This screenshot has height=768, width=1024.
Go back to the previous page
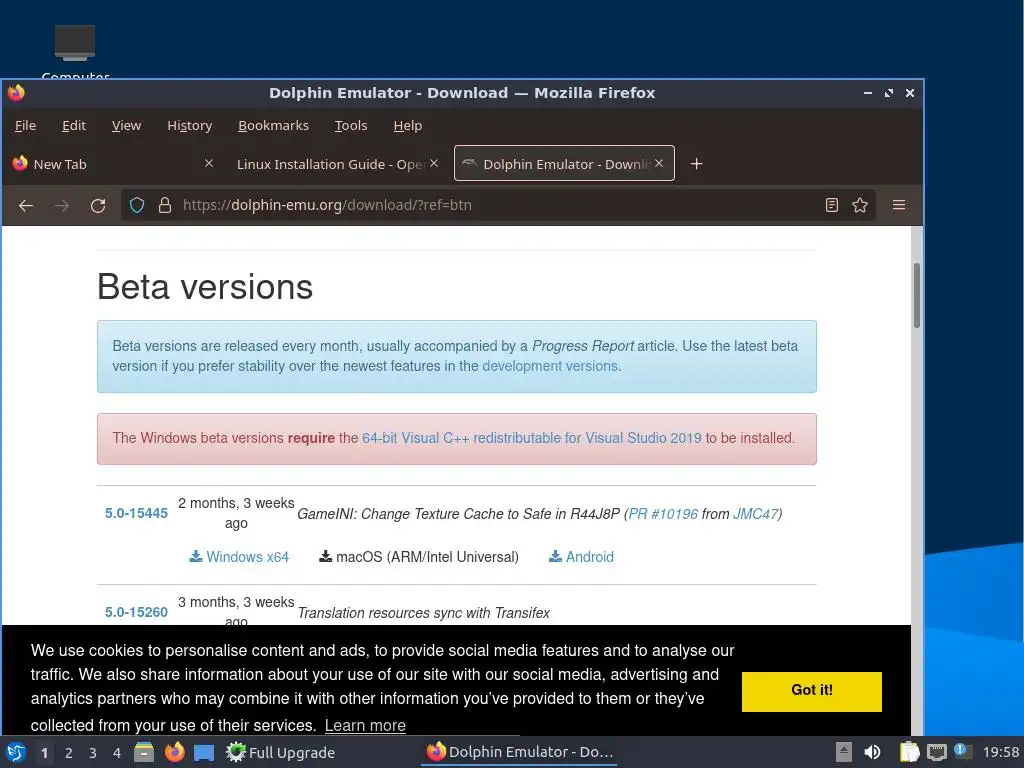pyautogui.click(x=25, y=206)
